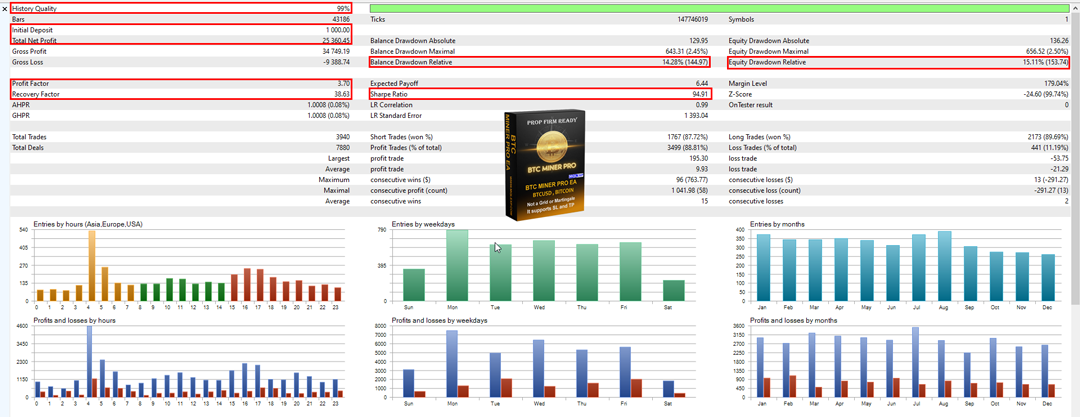Close the report using the top-left X
This screenshot has width=1080, height=417.
tap(5, 8)
